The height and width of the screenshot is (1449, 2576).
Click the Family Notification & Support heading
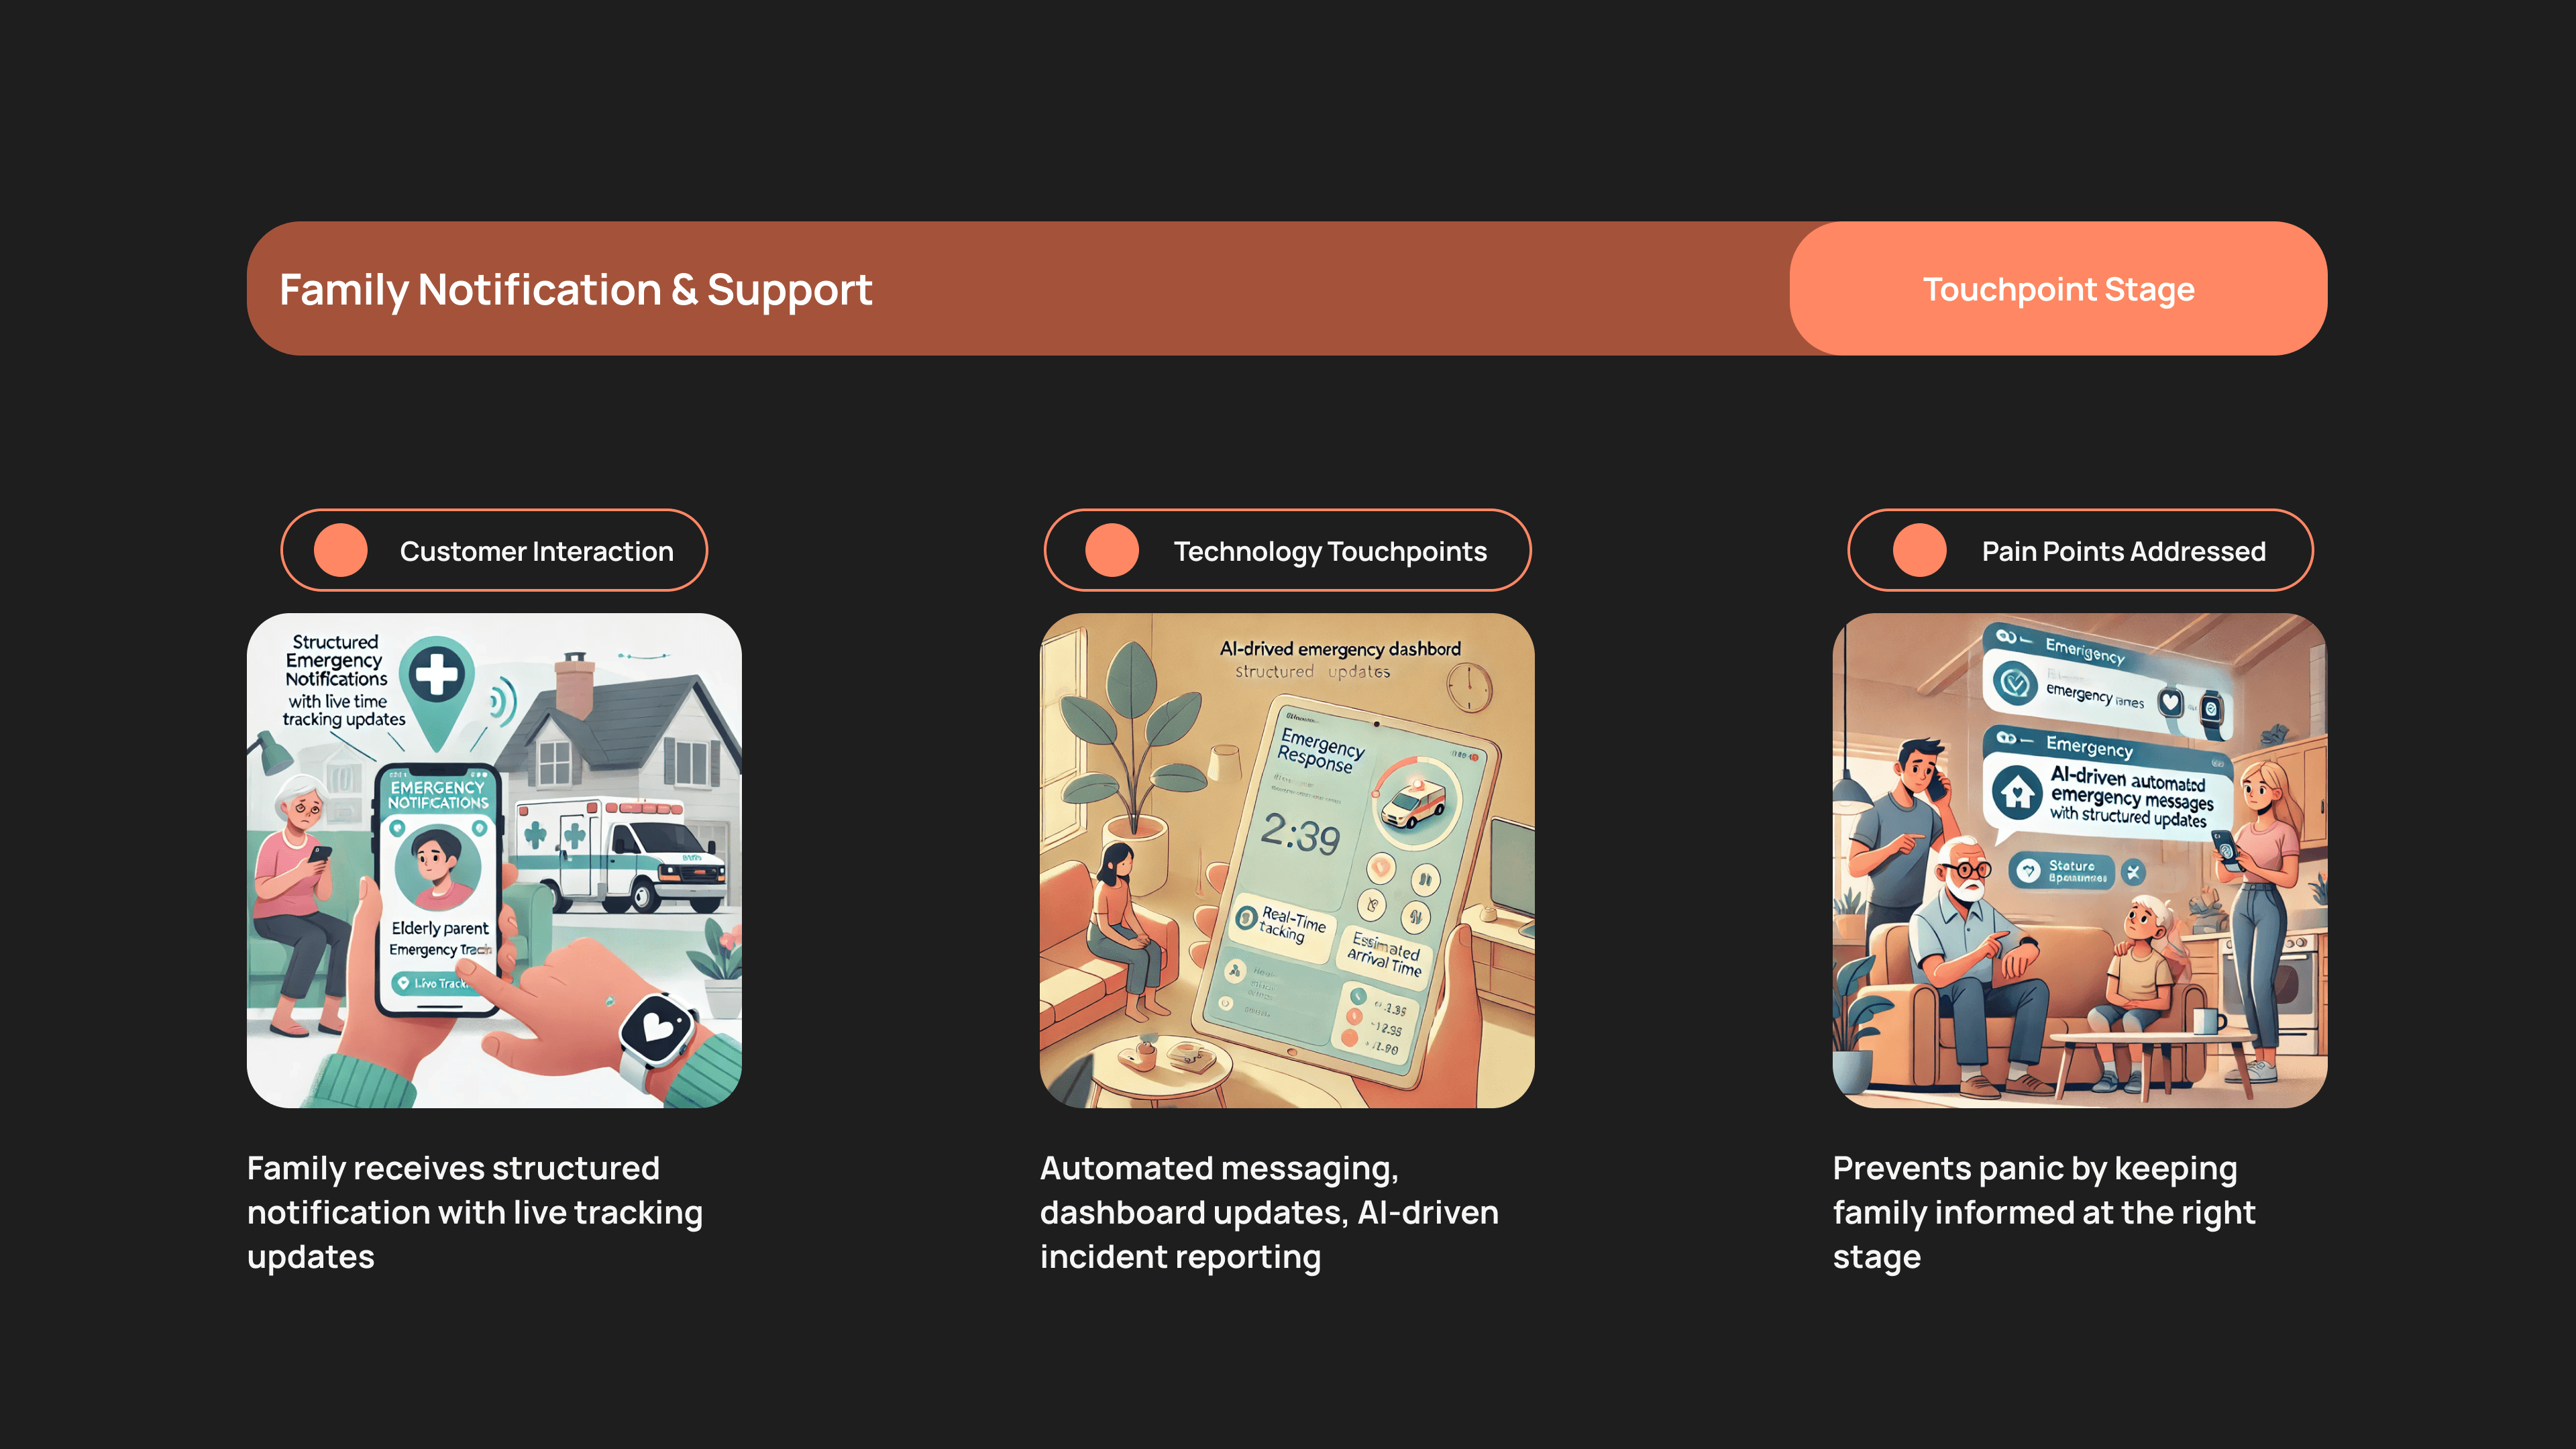click(575, 290)
